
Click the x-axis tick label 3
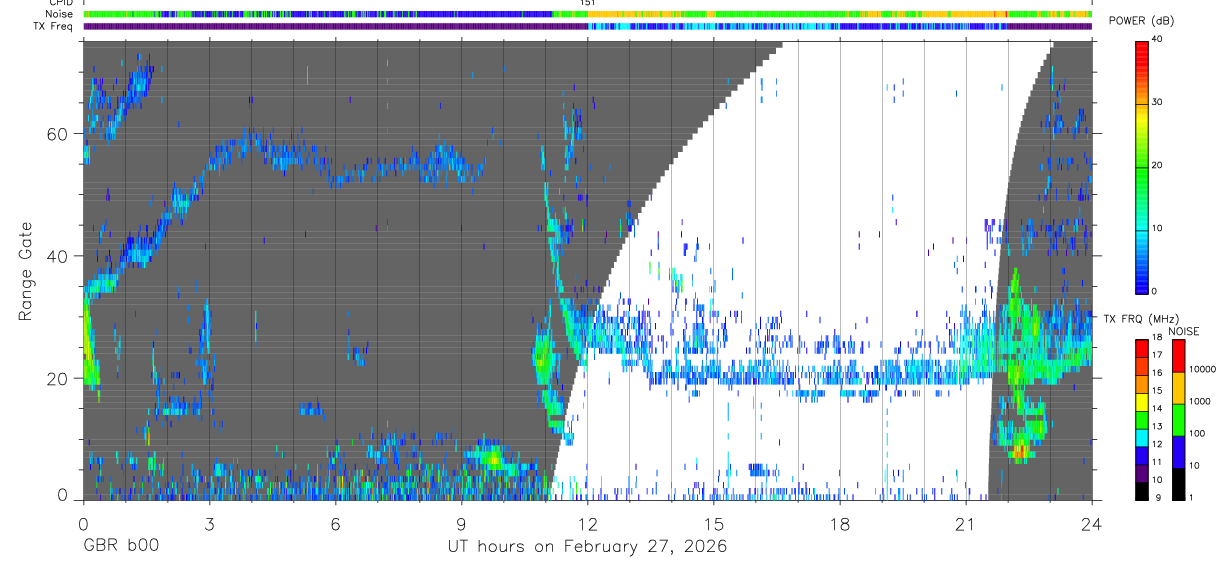pyautogui.click(x=209, y=523)
